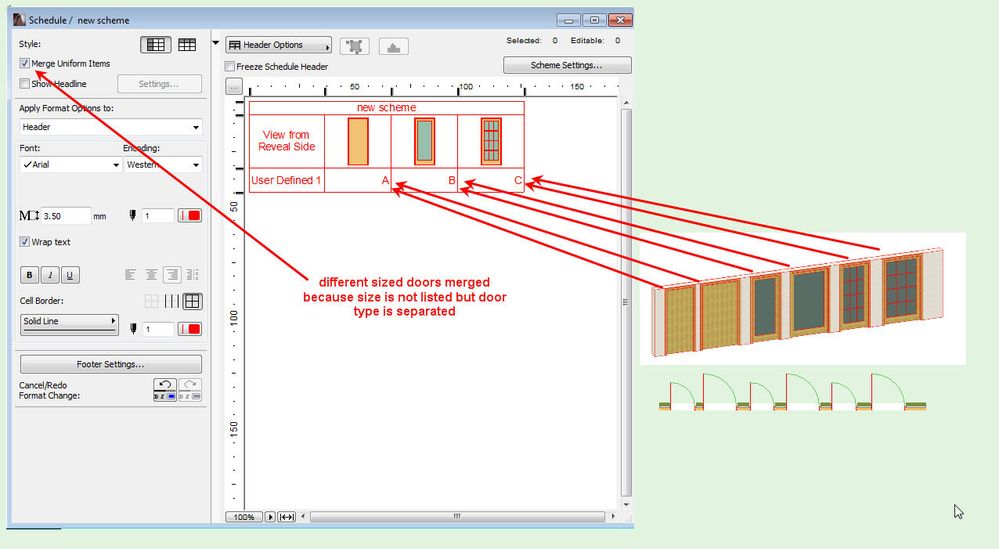Click the horizontal scrollbar right arrow
The height and width of the screenshot is (549, 999).
(613, 517)
